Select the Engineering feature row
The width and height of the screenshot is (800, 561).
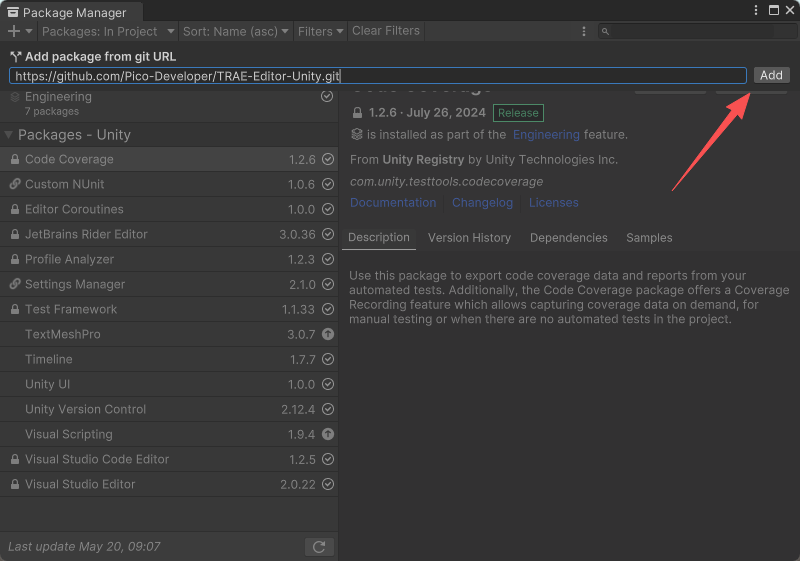(x=169, y=104)
